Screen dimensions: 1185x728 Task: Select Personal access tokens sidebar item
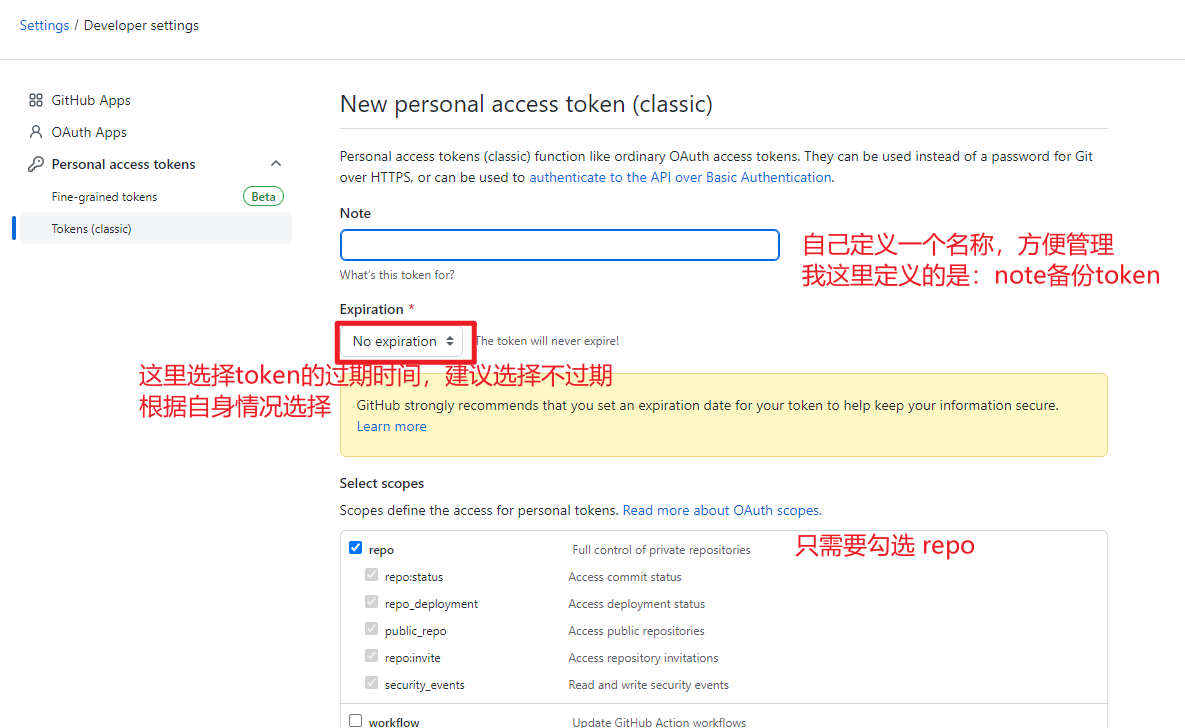tap(123, 164)
